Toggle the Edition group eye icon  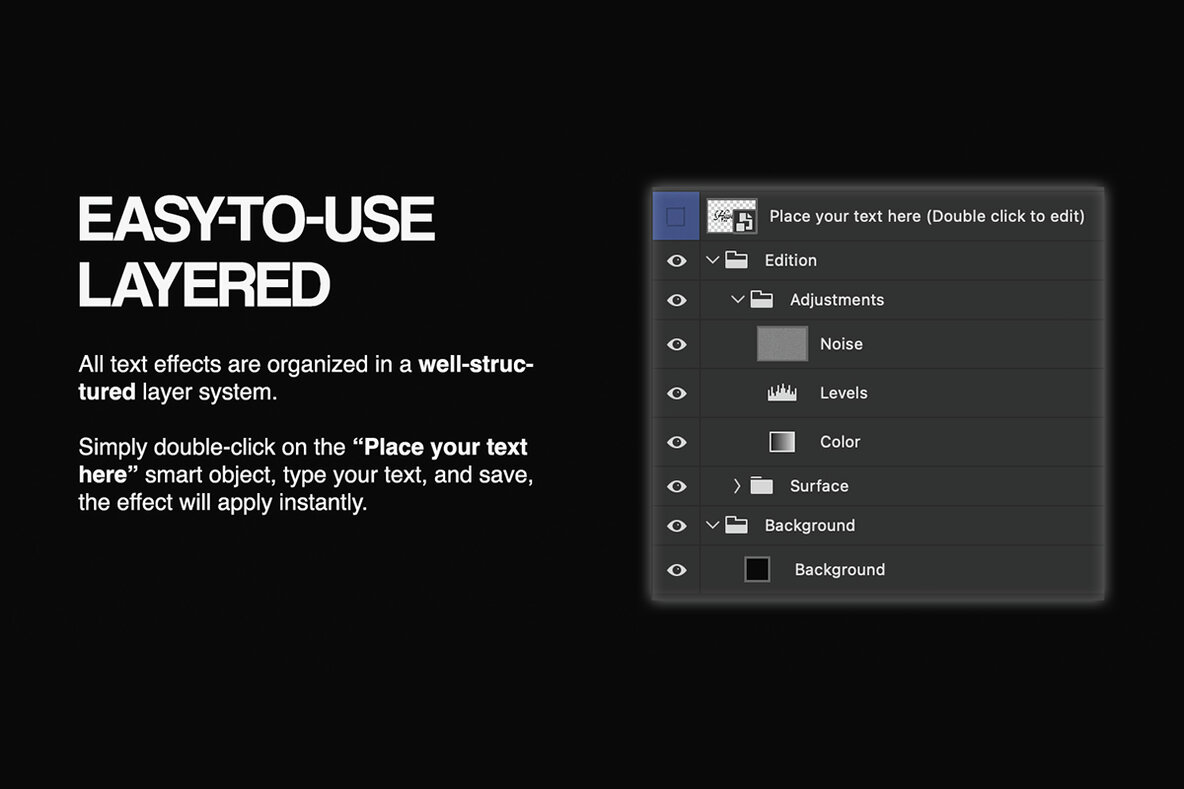coord(677,260)
